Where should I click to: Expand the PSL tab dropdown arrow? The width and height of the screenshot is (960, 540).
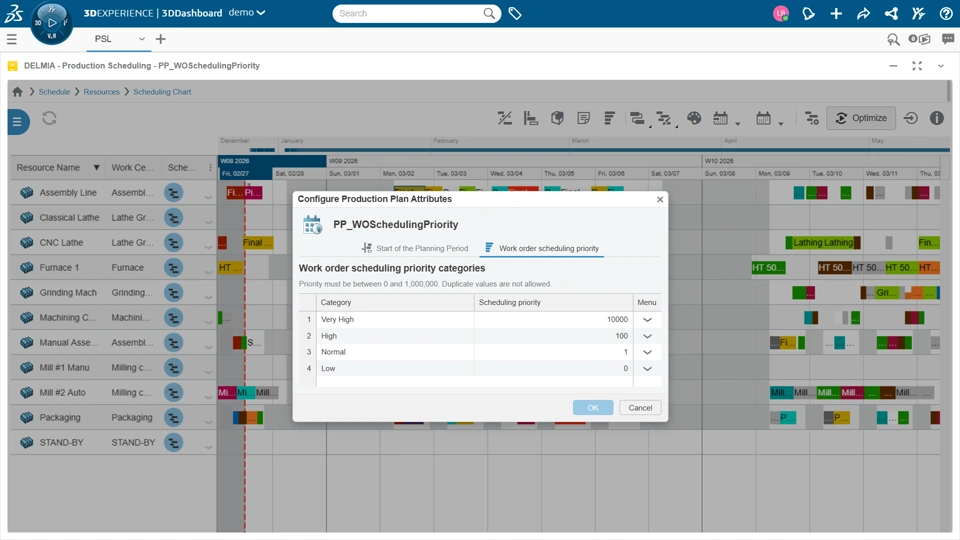[x=141, y=39]
